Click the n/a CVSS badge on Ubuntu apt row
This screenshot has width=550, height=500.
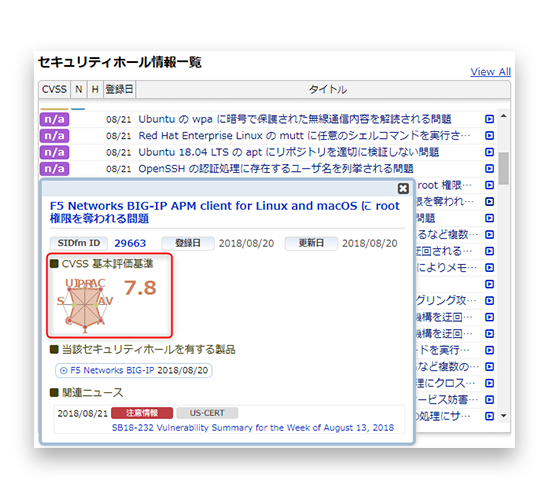tap(54, 152)
